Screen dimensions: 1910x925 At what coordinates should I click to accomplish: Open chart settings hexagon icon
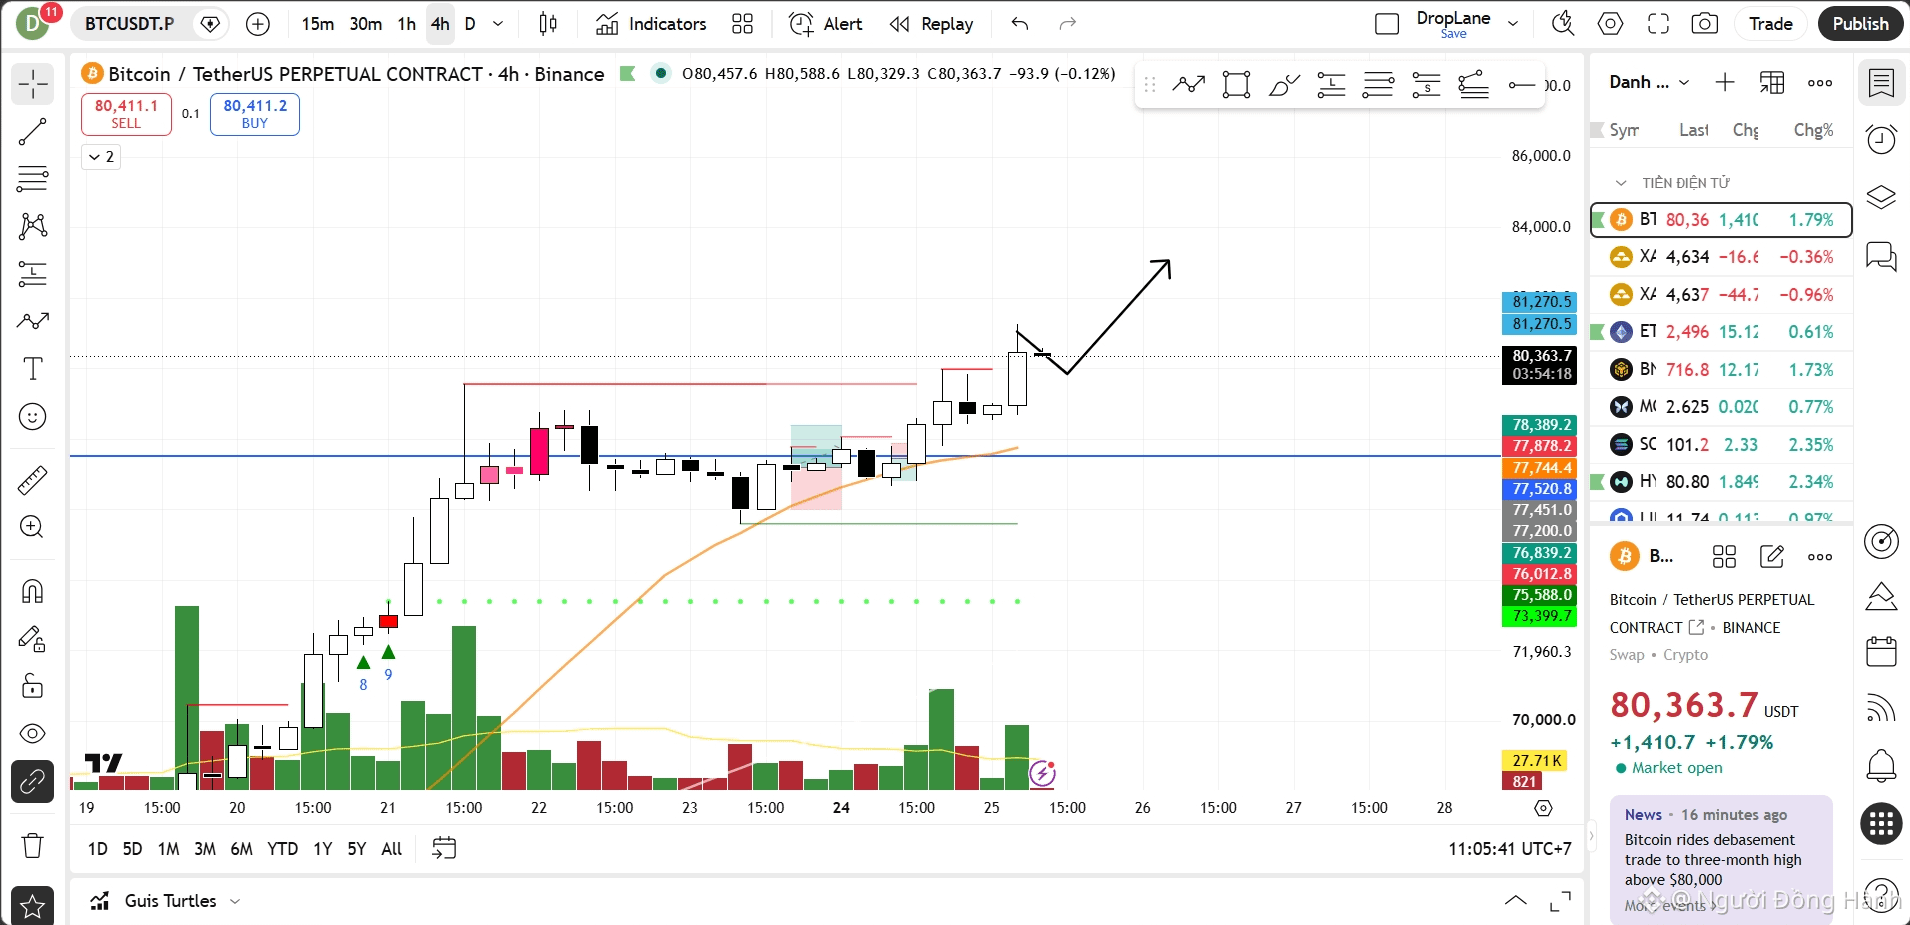click(x=1611, y=24)
